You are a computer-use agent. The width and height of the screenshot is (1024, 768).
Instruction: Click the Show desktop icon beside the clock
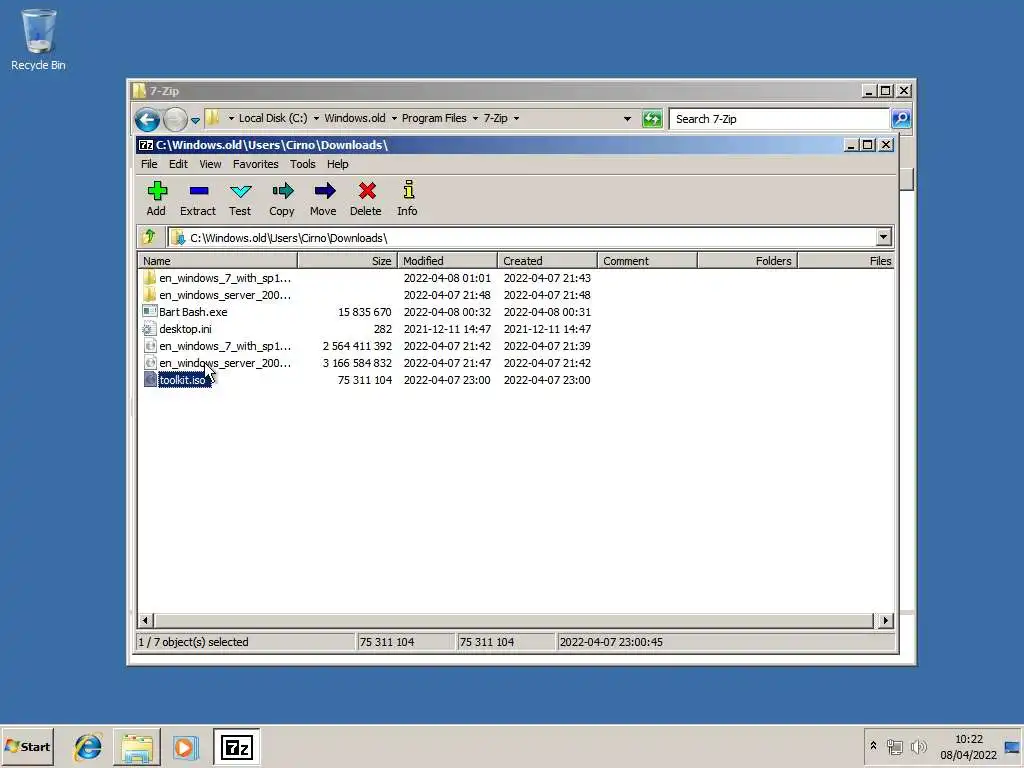(x=1012, y=747)
